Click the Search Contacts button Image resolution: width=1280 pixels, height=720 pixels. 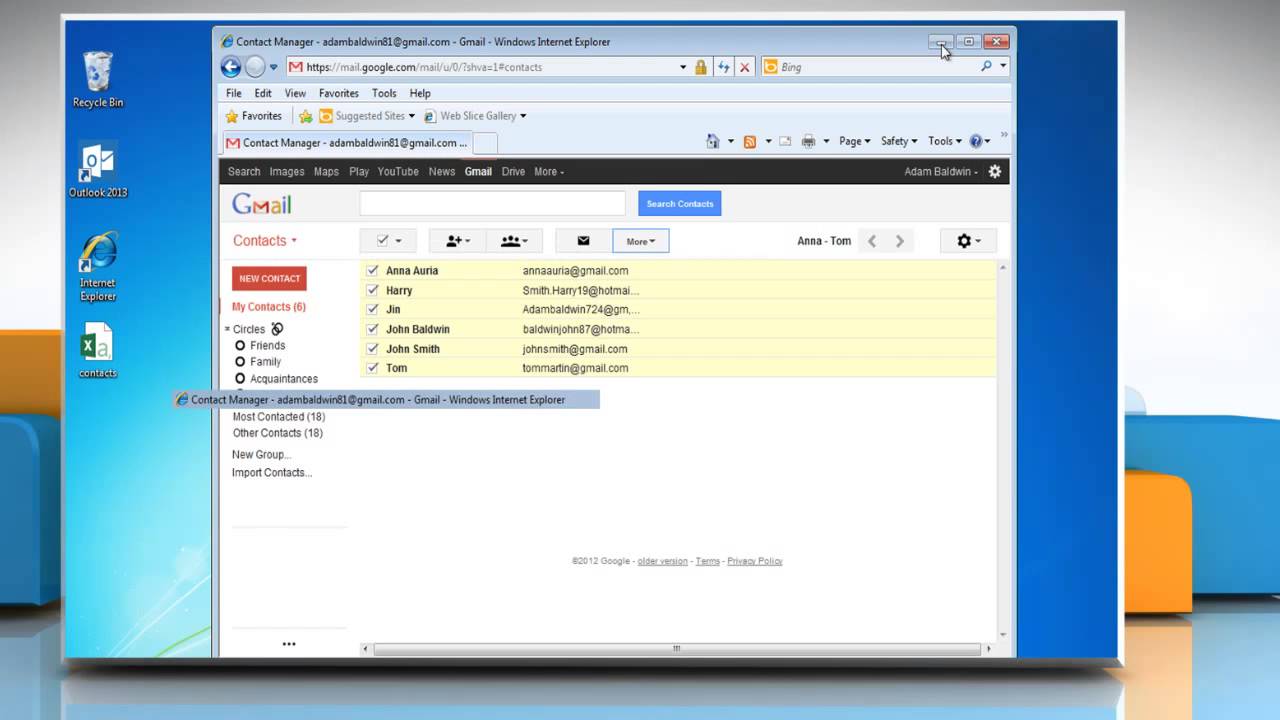[x=680, y=204]
